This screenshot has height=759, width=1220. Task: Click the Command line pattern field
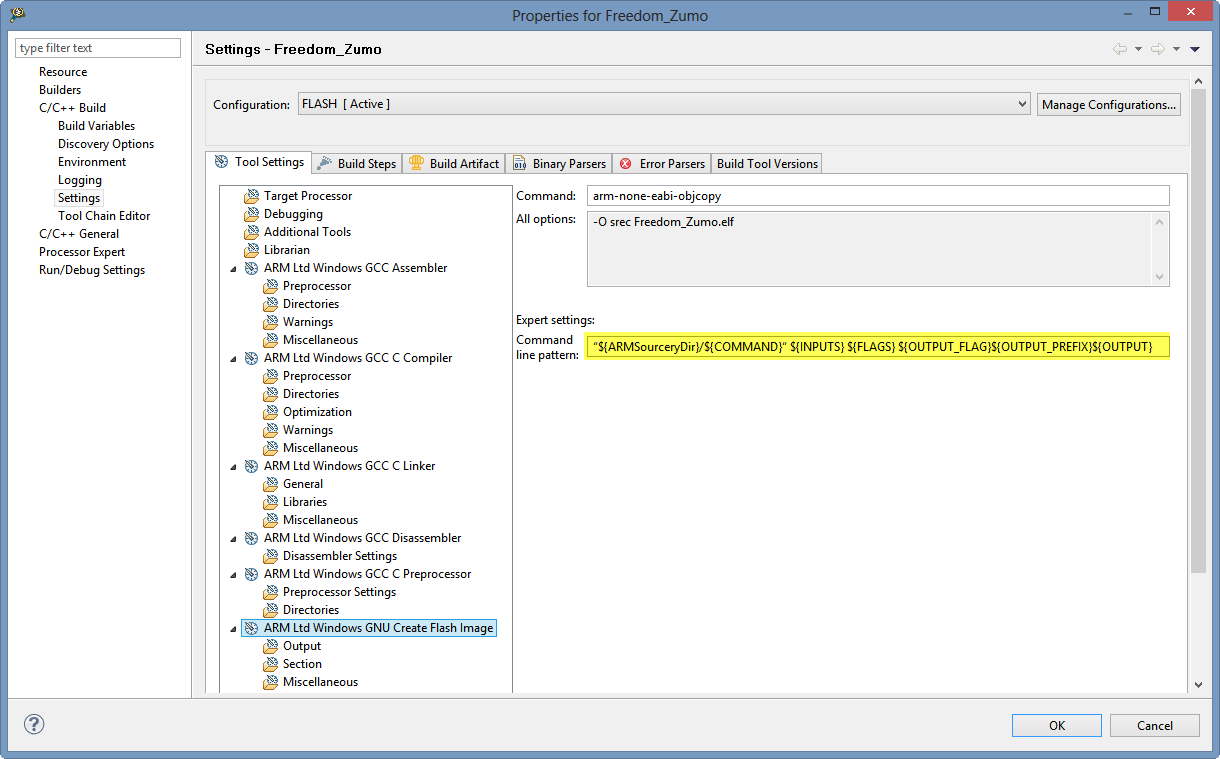[877, 347]
